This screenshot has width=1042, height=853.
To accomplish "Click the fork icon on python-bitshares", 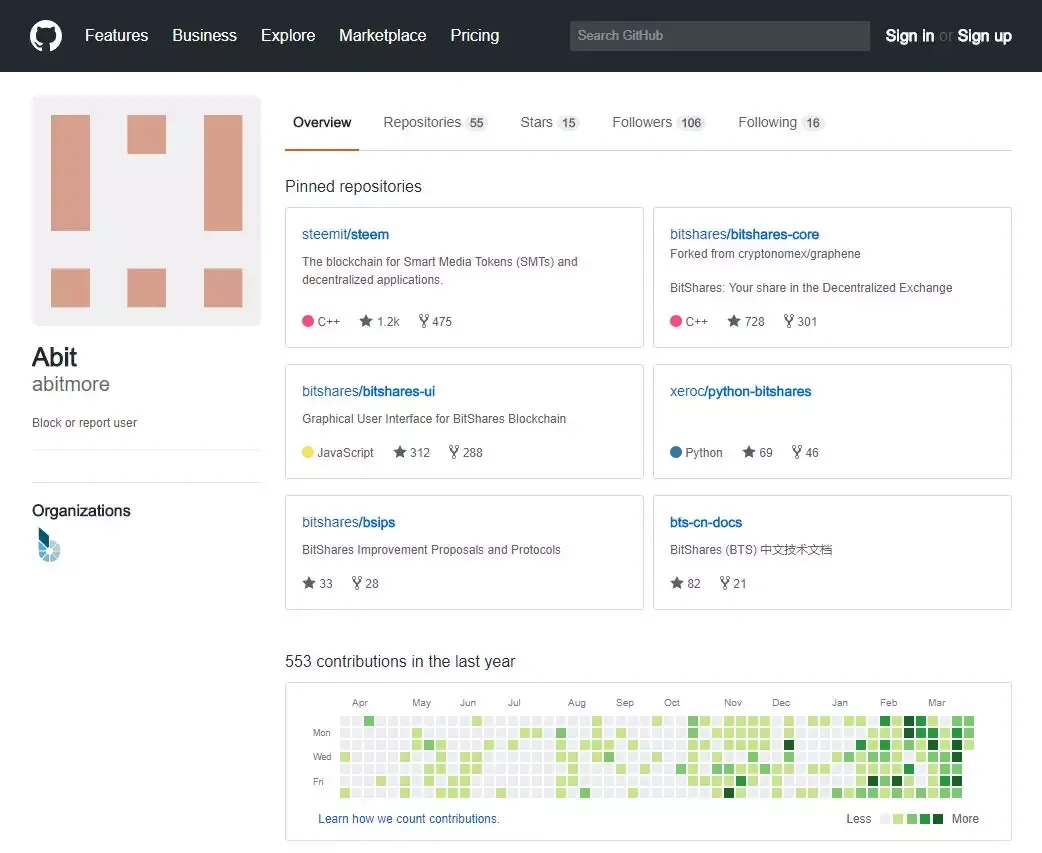I will pos(797,452).
